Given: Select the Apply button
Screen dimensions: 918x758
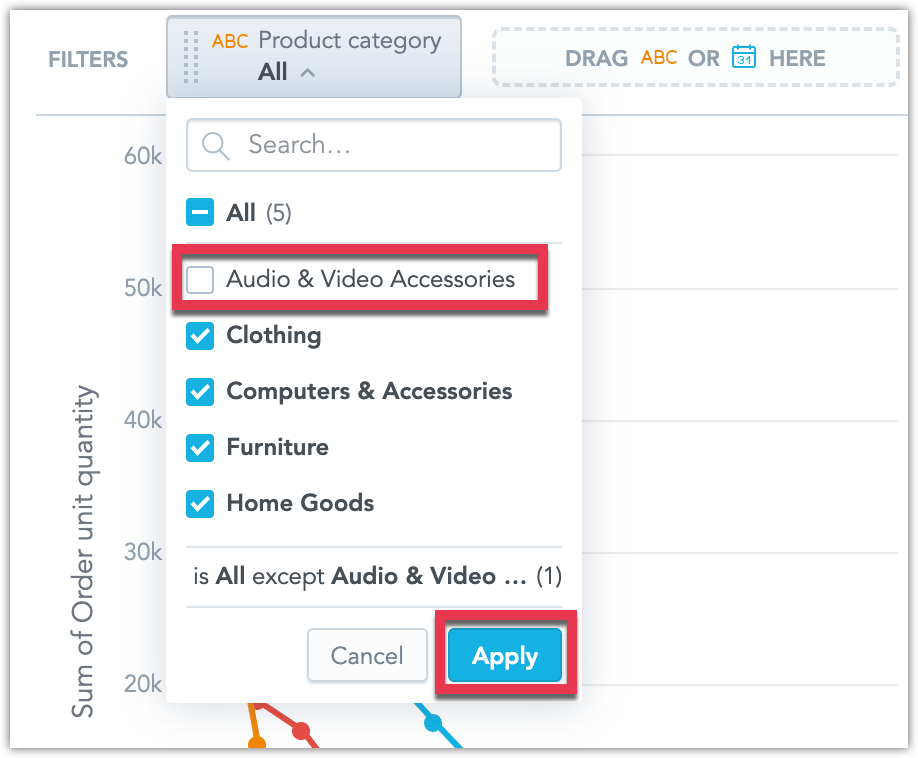Looking at the screenshot, I should (x=504, y=656).
